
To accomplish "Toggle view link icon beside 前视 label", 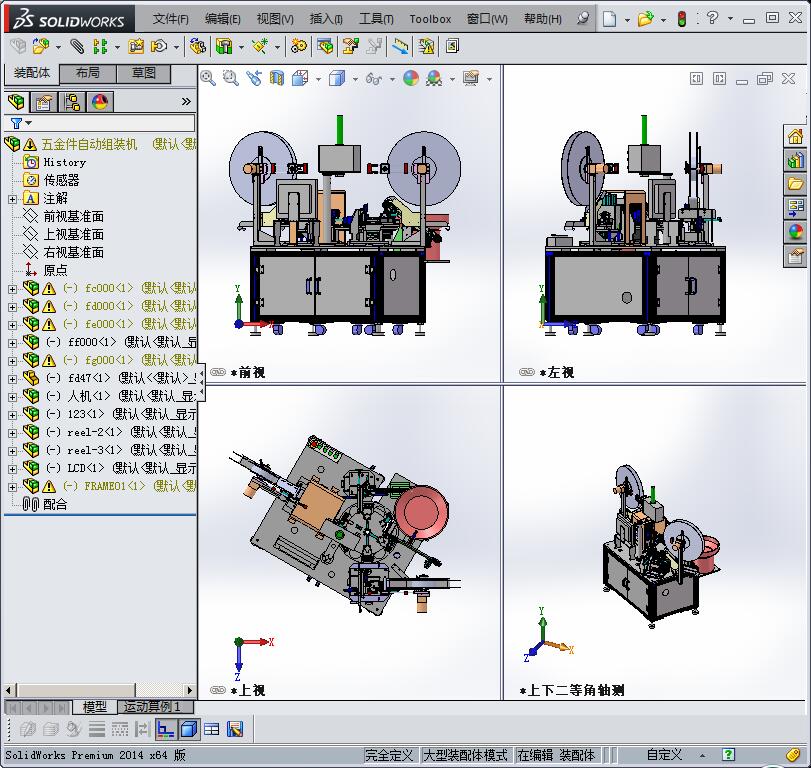I will click(218, 372).
